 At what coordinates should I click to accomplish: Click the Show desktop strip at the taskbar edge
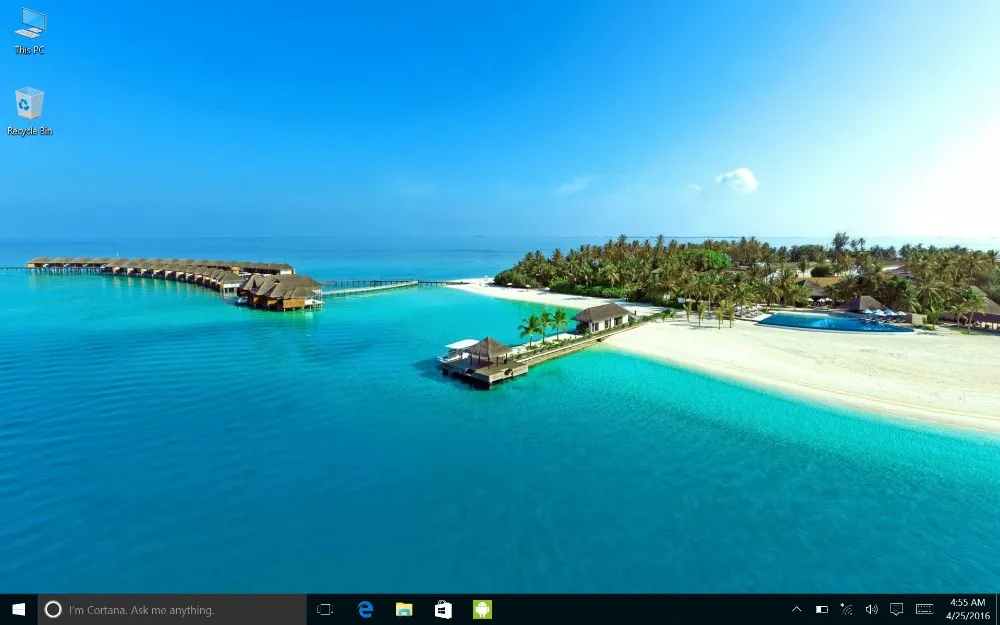tap(997, 610)
